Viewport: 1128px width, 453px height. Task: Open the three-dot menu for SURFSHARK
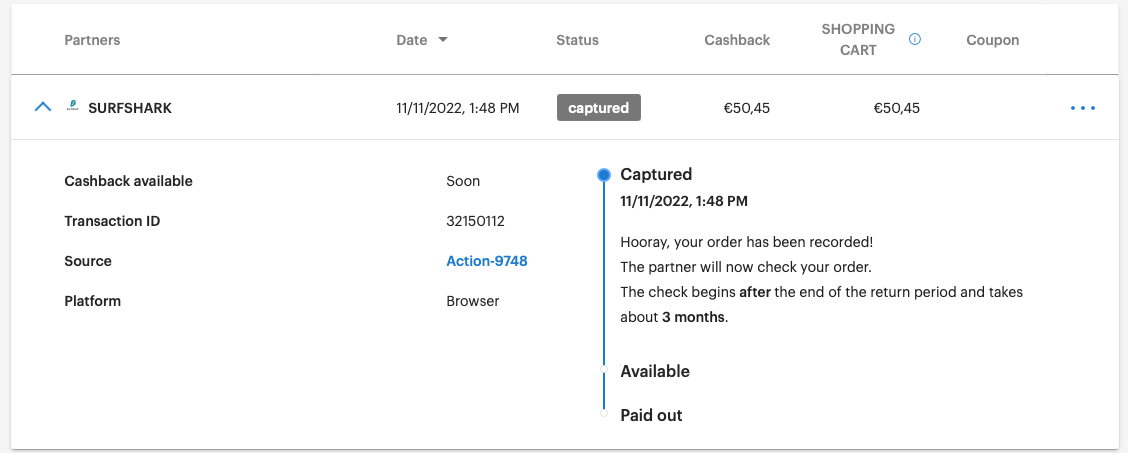[x=1083, y=109]
